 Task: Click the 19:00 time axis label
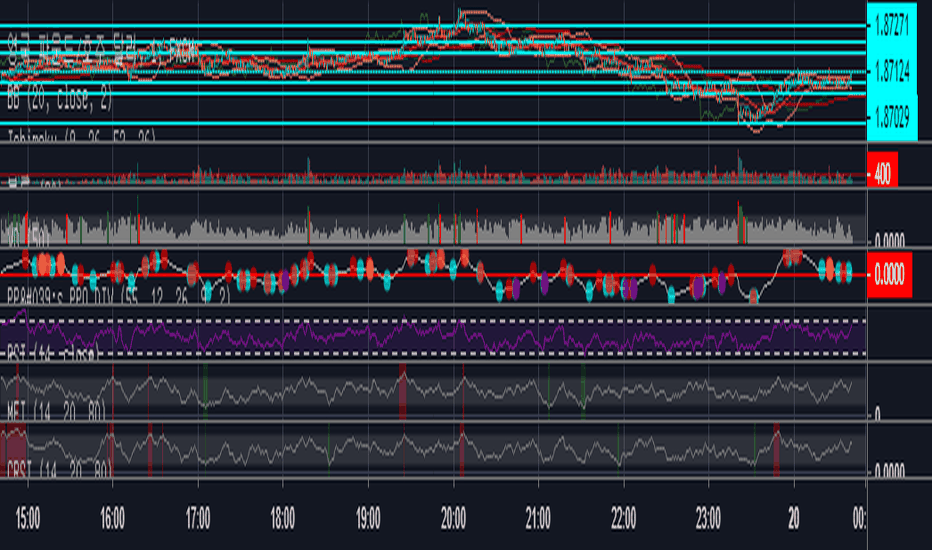[368, 519]
